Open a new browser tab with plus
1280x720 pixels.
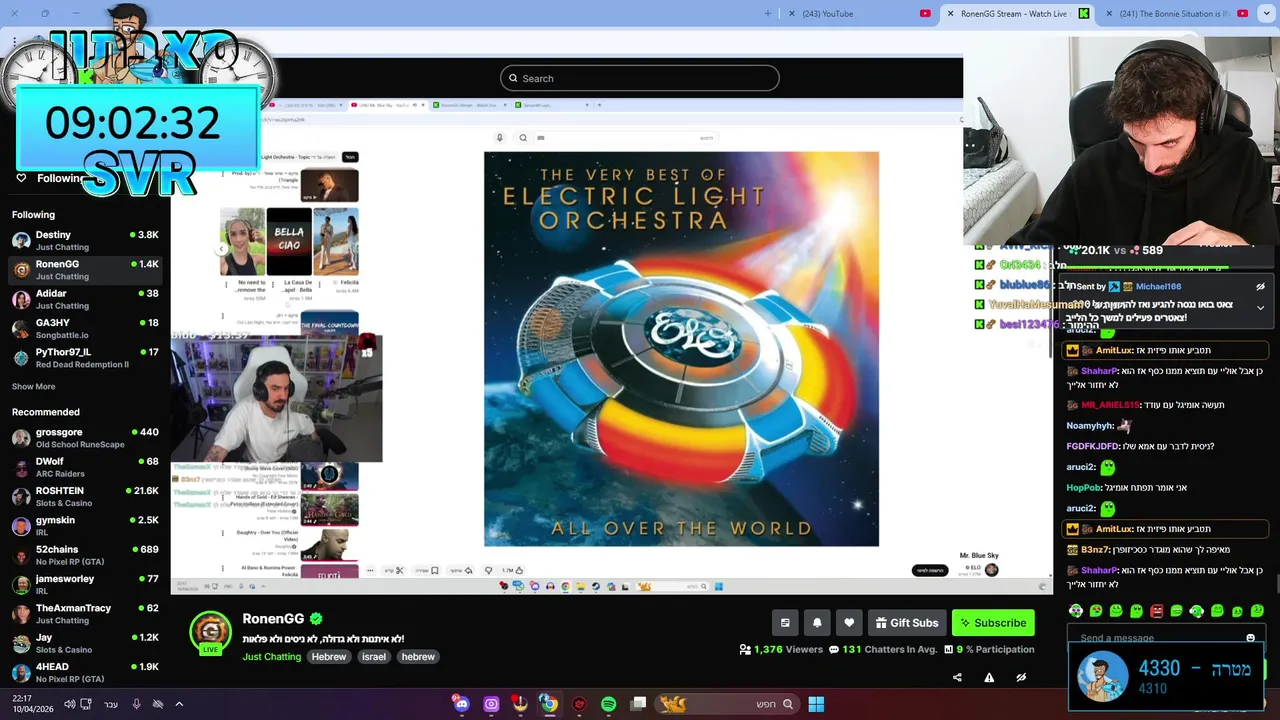768,13
